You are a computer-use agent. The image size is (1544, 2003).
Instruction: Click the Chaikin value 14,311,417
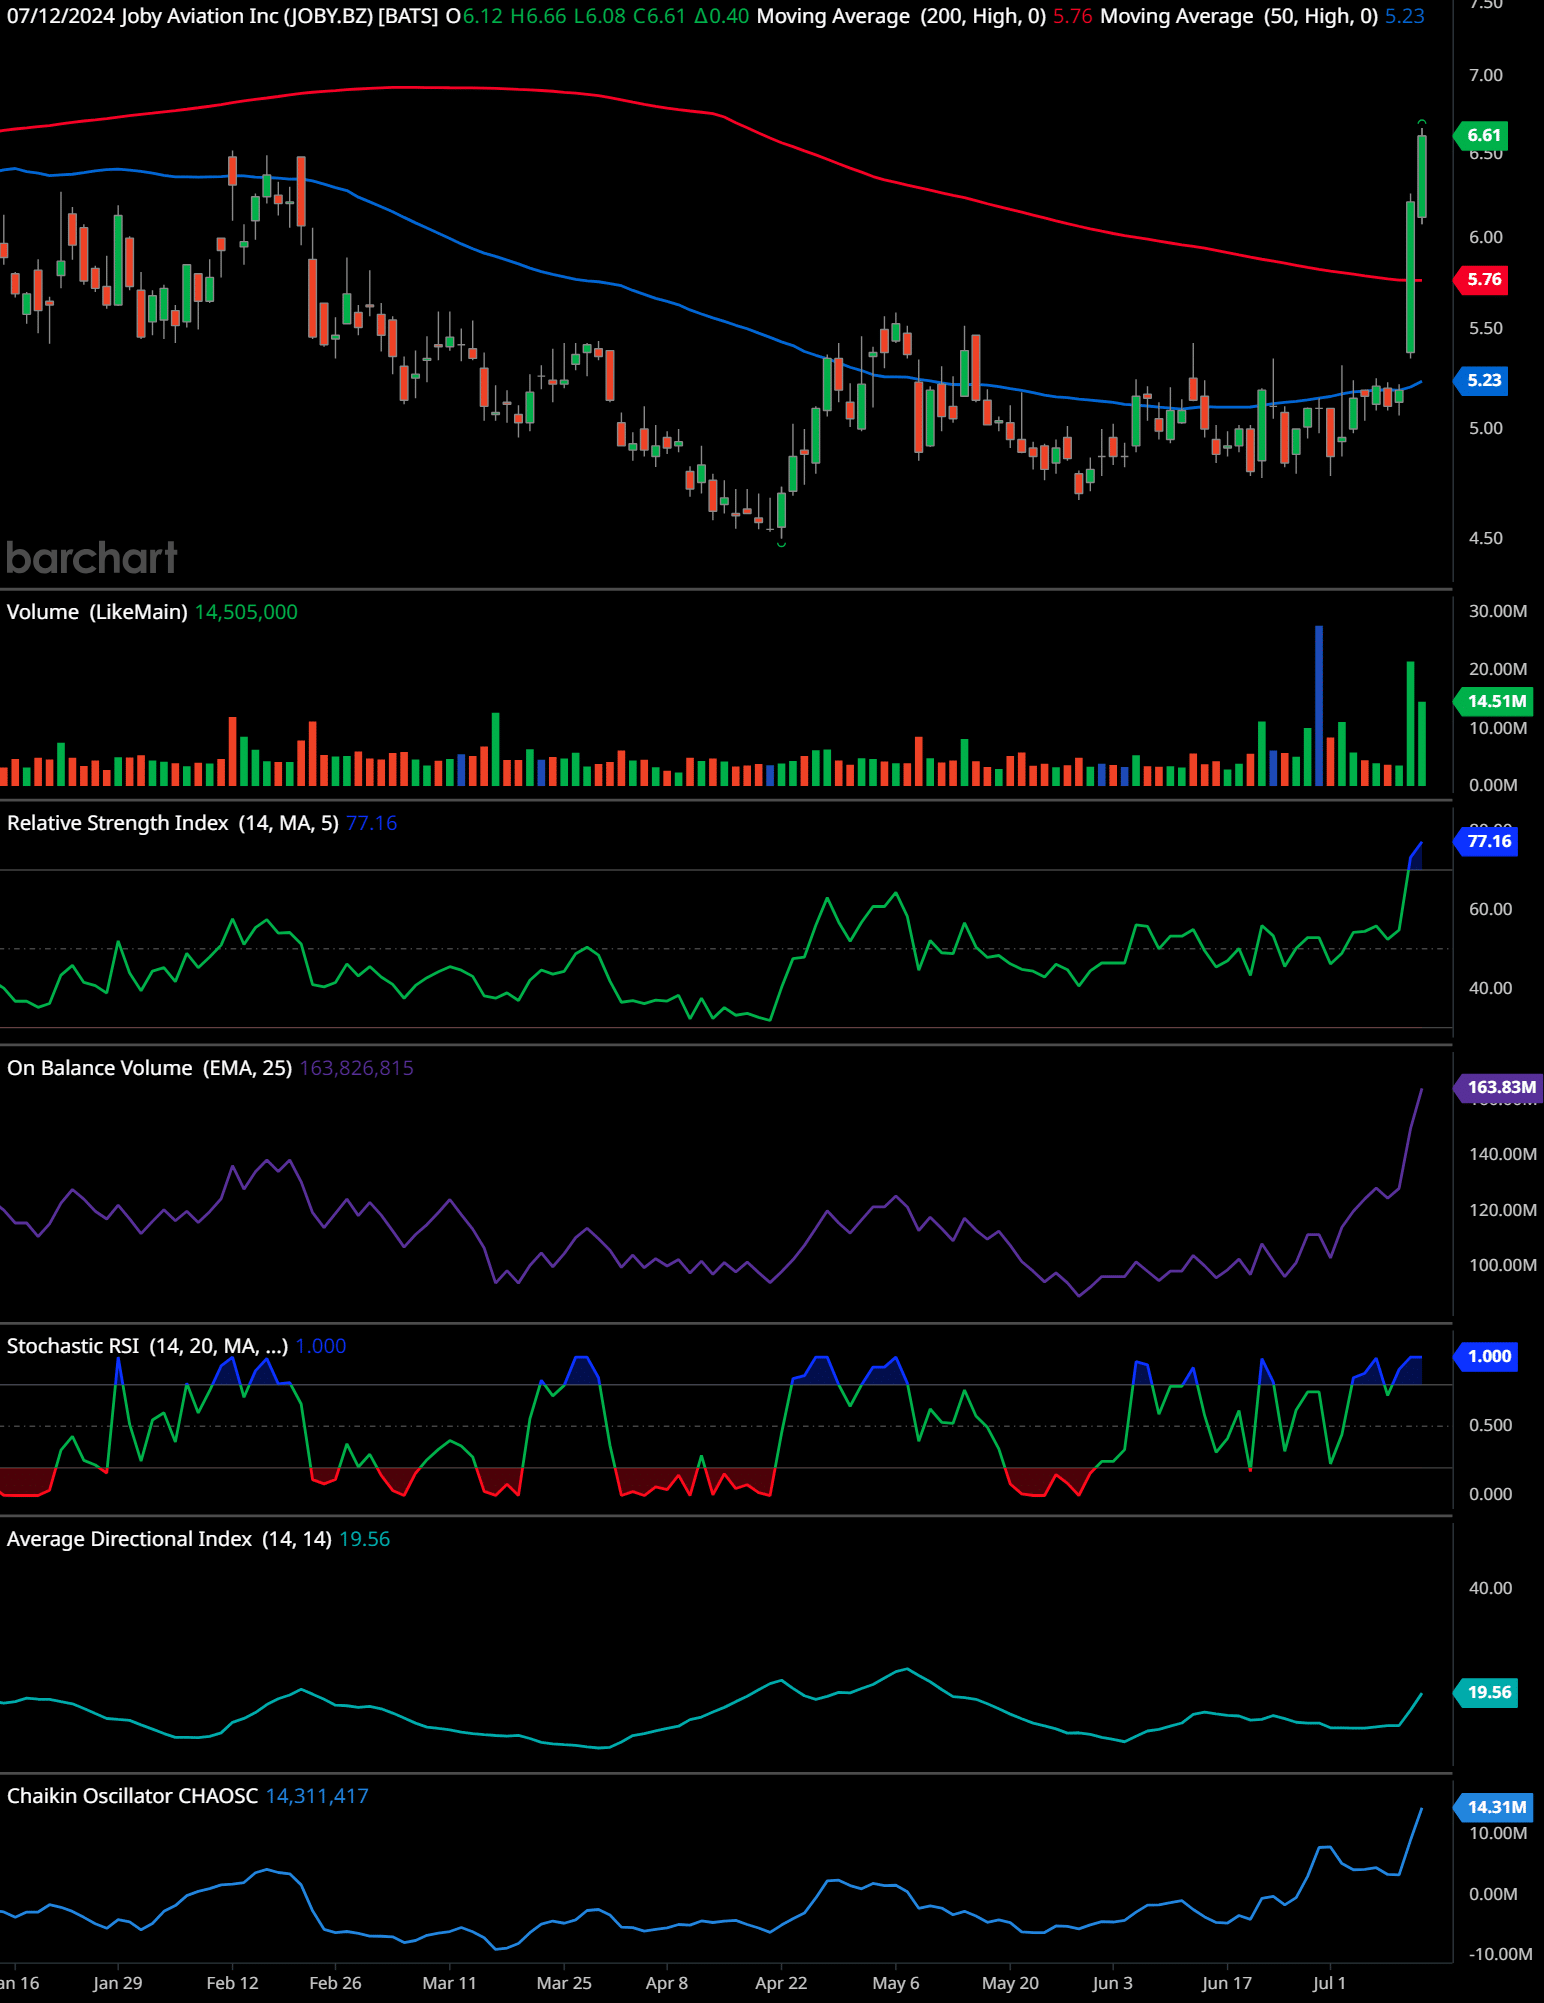[x=317, y=1796]
